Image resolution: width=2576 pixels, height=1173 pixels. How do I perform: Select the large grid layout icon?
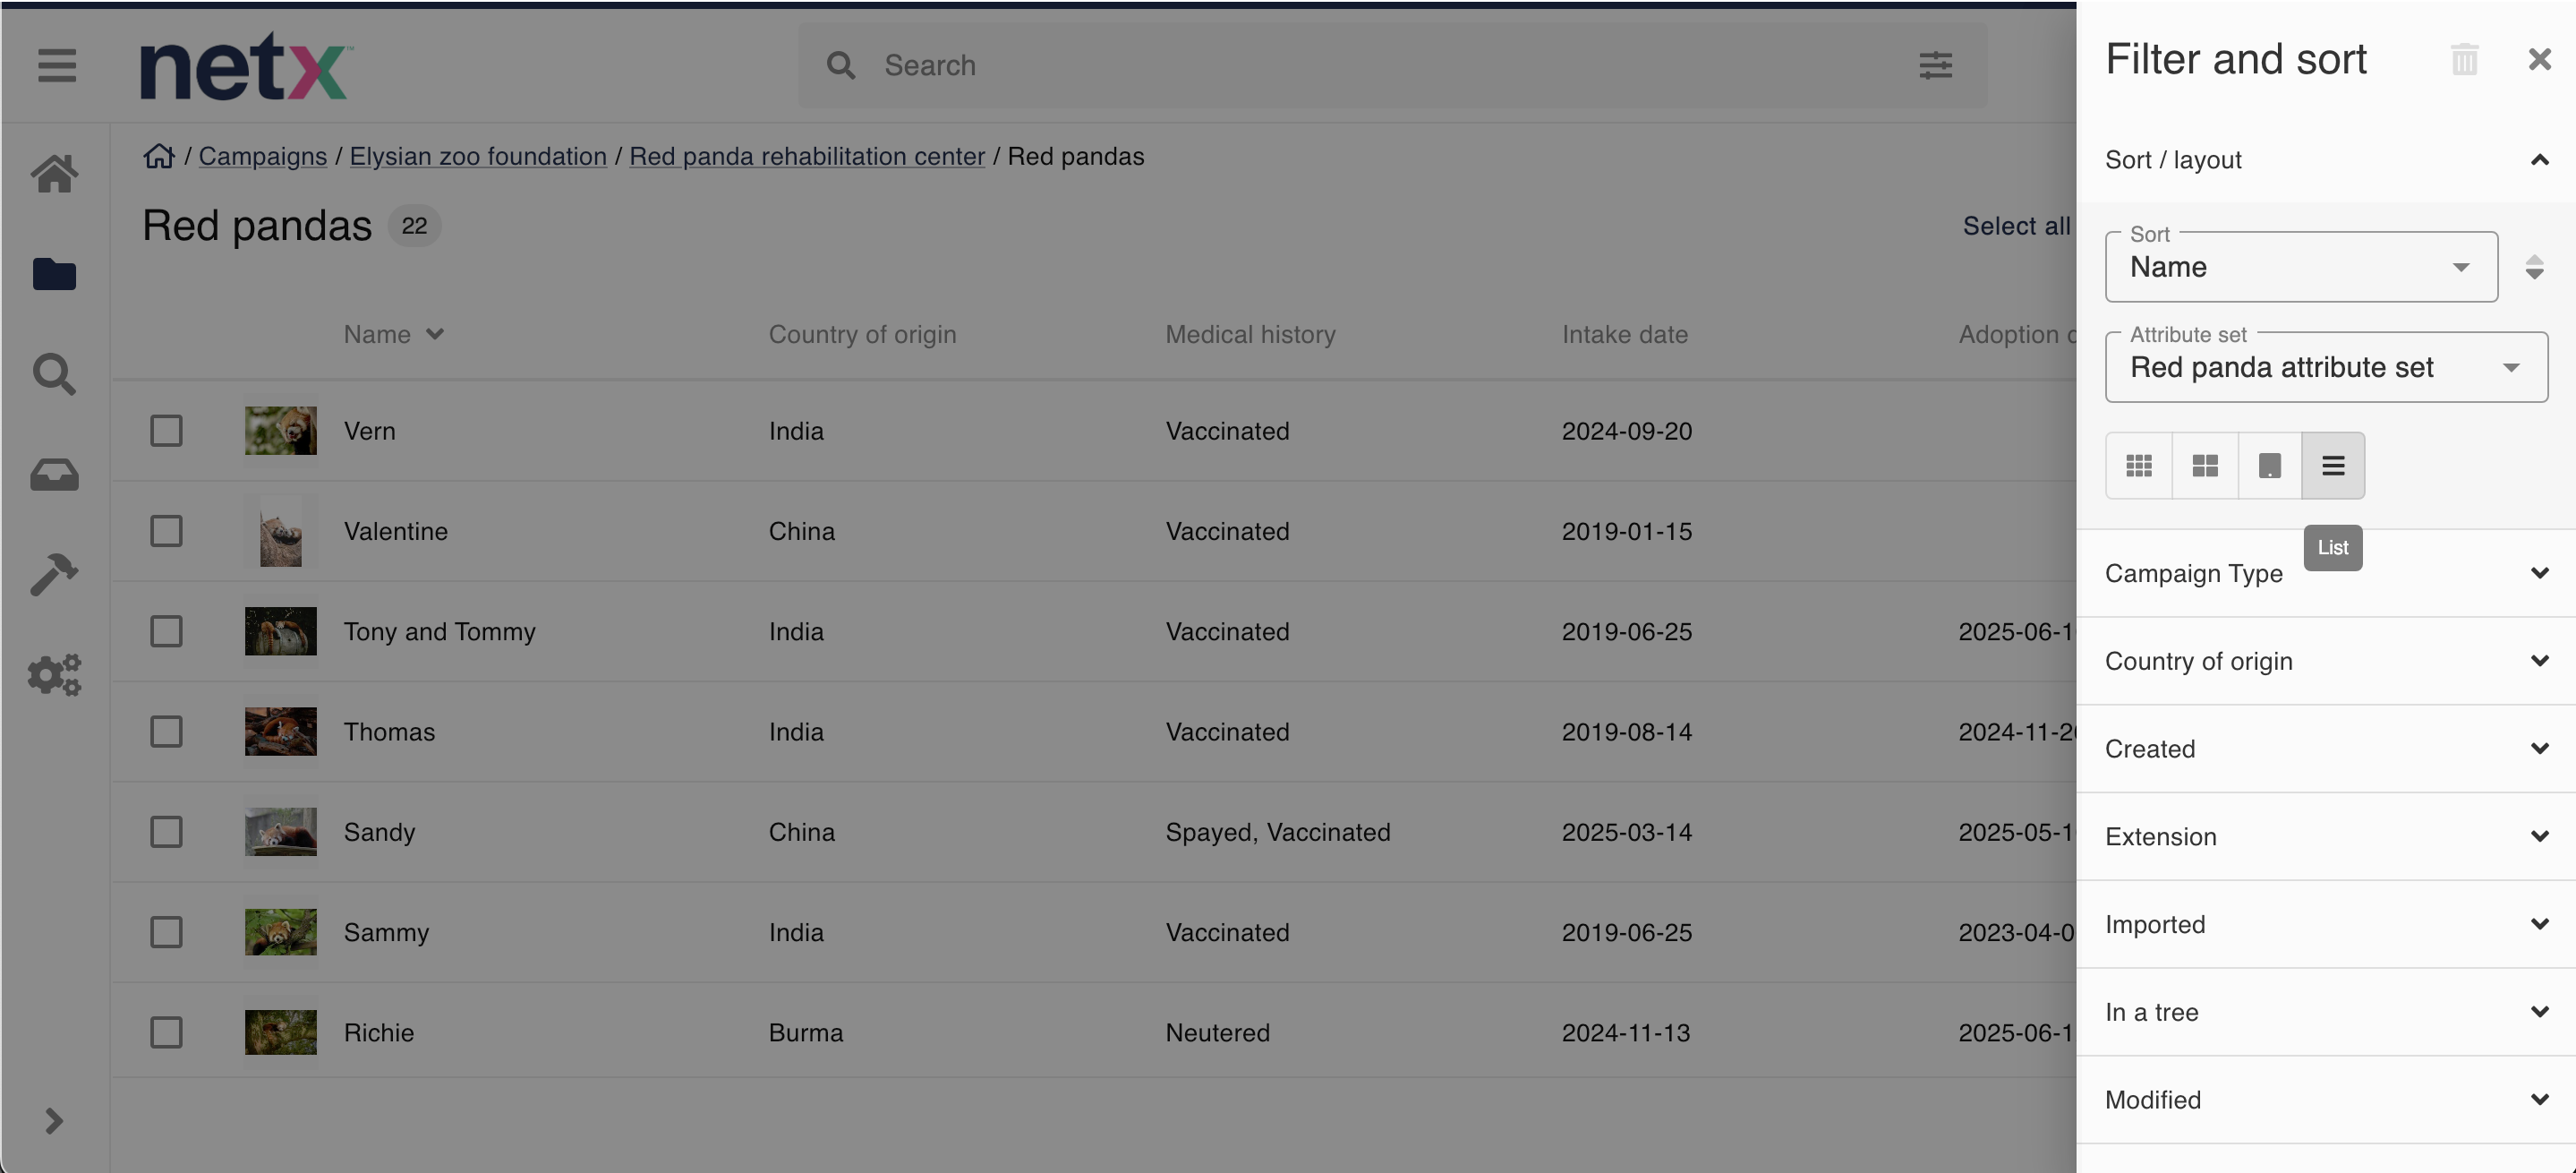tap(2204, 466)
